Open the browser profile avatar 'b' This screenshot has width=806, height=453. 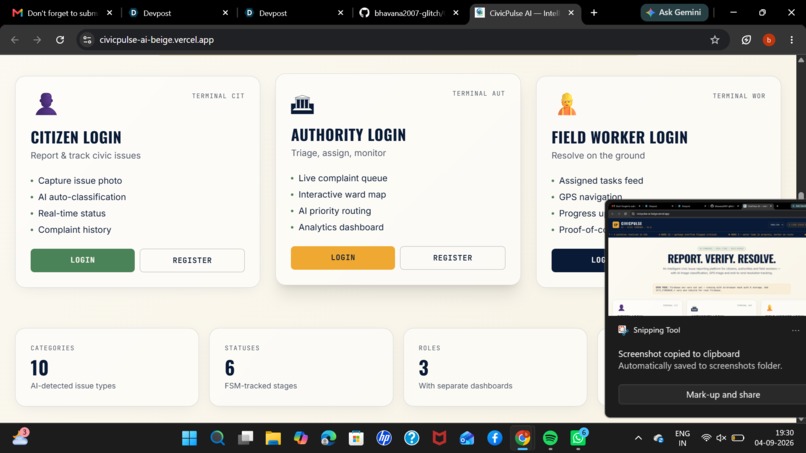click(x=769, y=40)
